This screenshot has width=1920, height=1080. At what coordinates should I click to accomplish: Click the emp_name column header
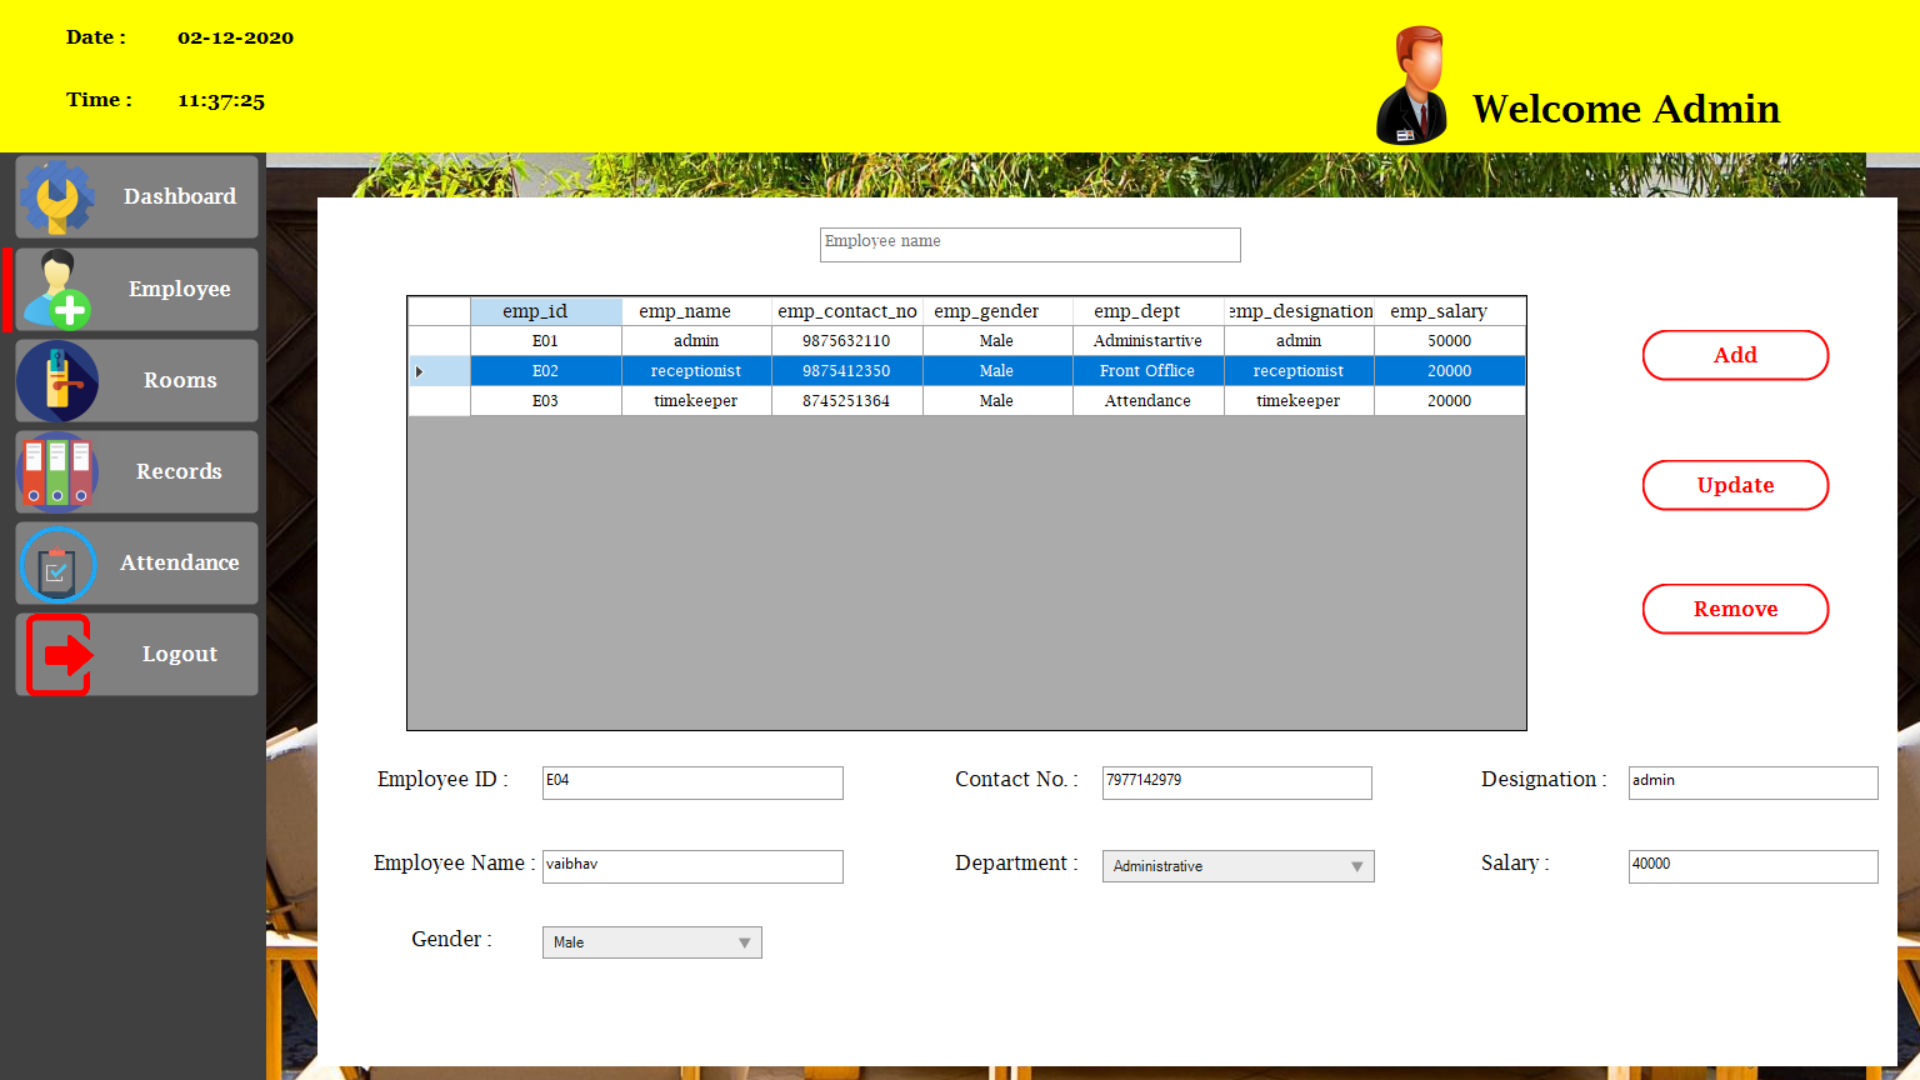tap(684, 311)
